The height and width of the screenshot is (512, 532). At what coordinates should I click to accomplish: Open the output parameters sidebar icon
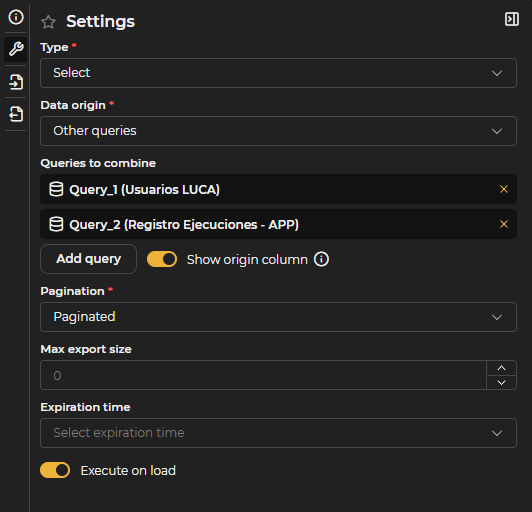[16, 114]
